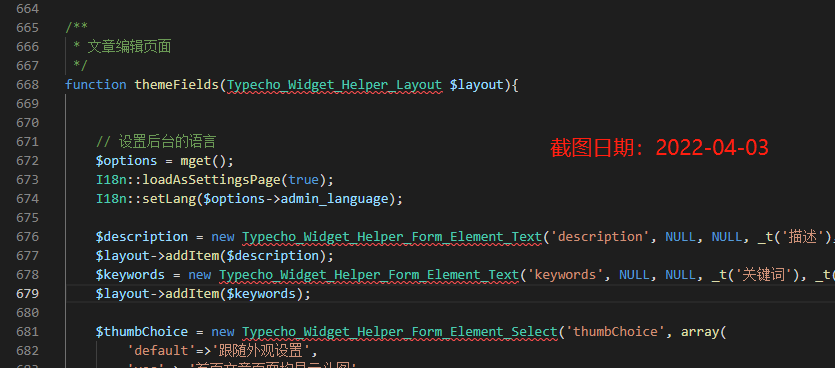Place cursor on themeFields function name
Image resolution: width=835 pixels, height=368 pixels.
point(177,85)
